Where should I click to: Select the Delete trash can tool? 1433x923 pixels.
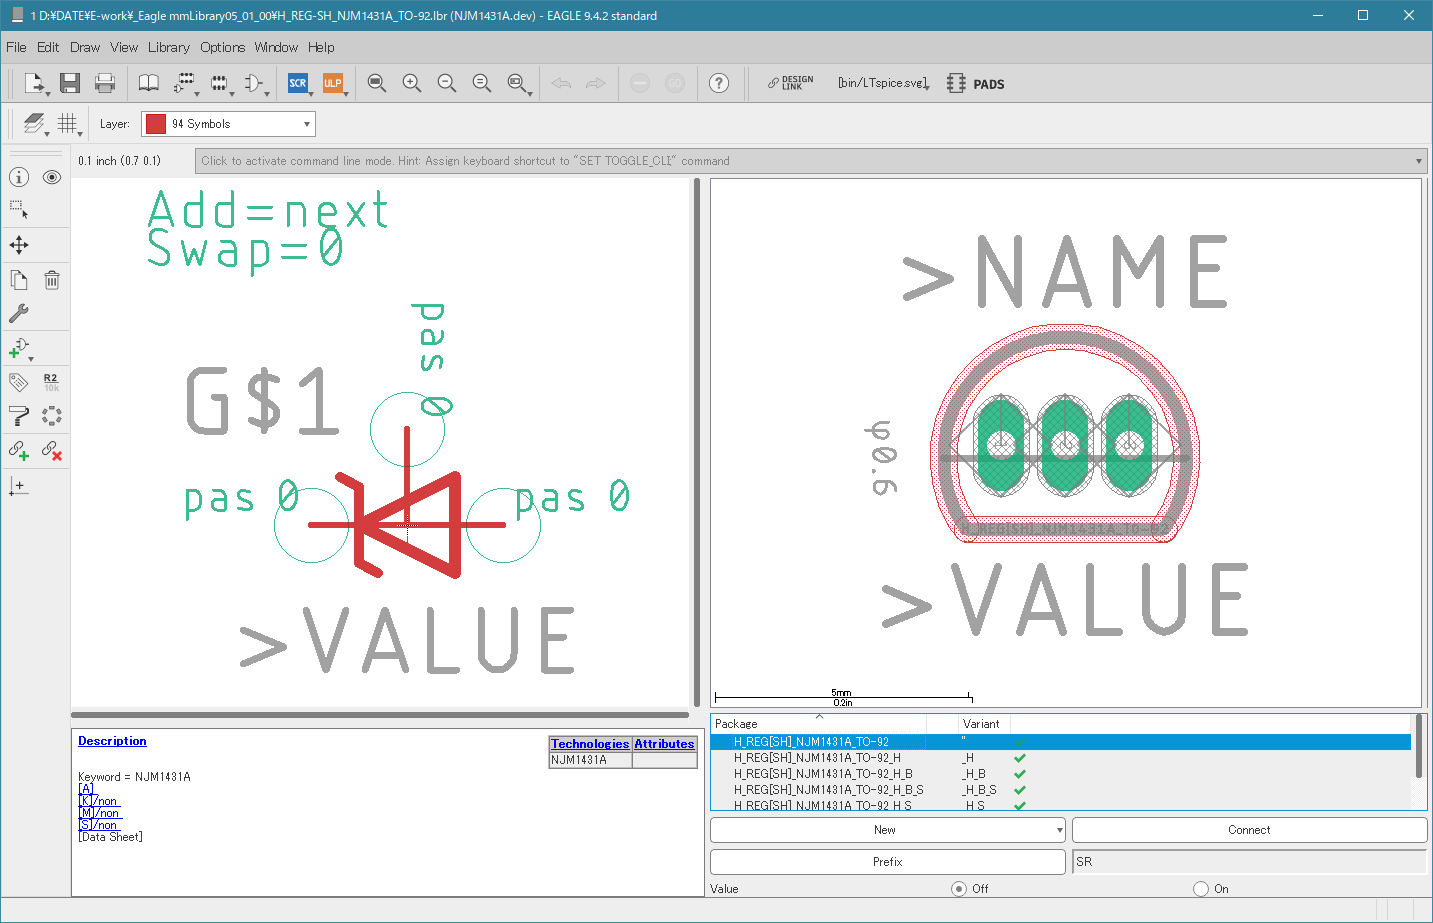pos(52,280)
